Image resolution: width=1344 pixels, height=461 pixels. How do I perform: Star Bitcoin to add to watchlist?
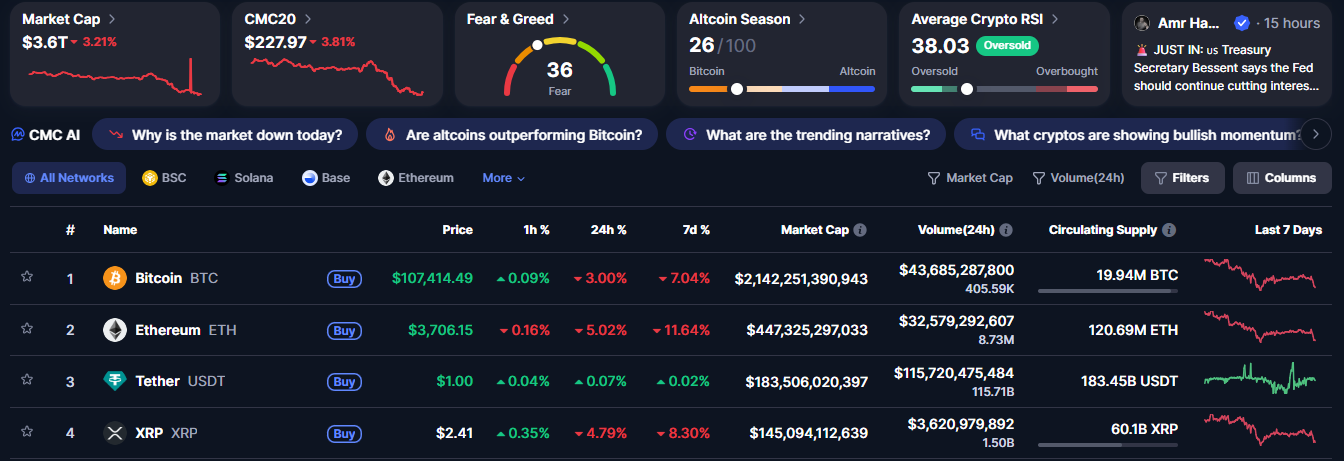click(27, 277)
